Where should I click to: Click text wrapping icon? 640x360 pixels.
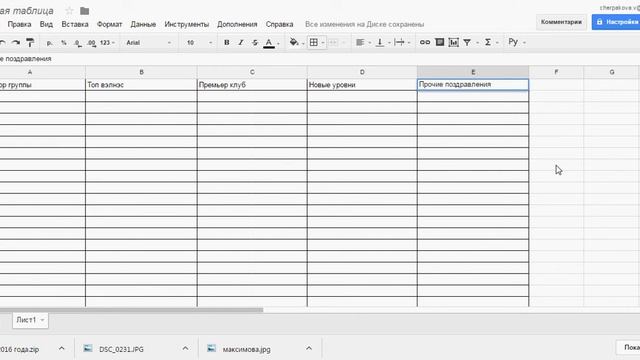point(399,42)
